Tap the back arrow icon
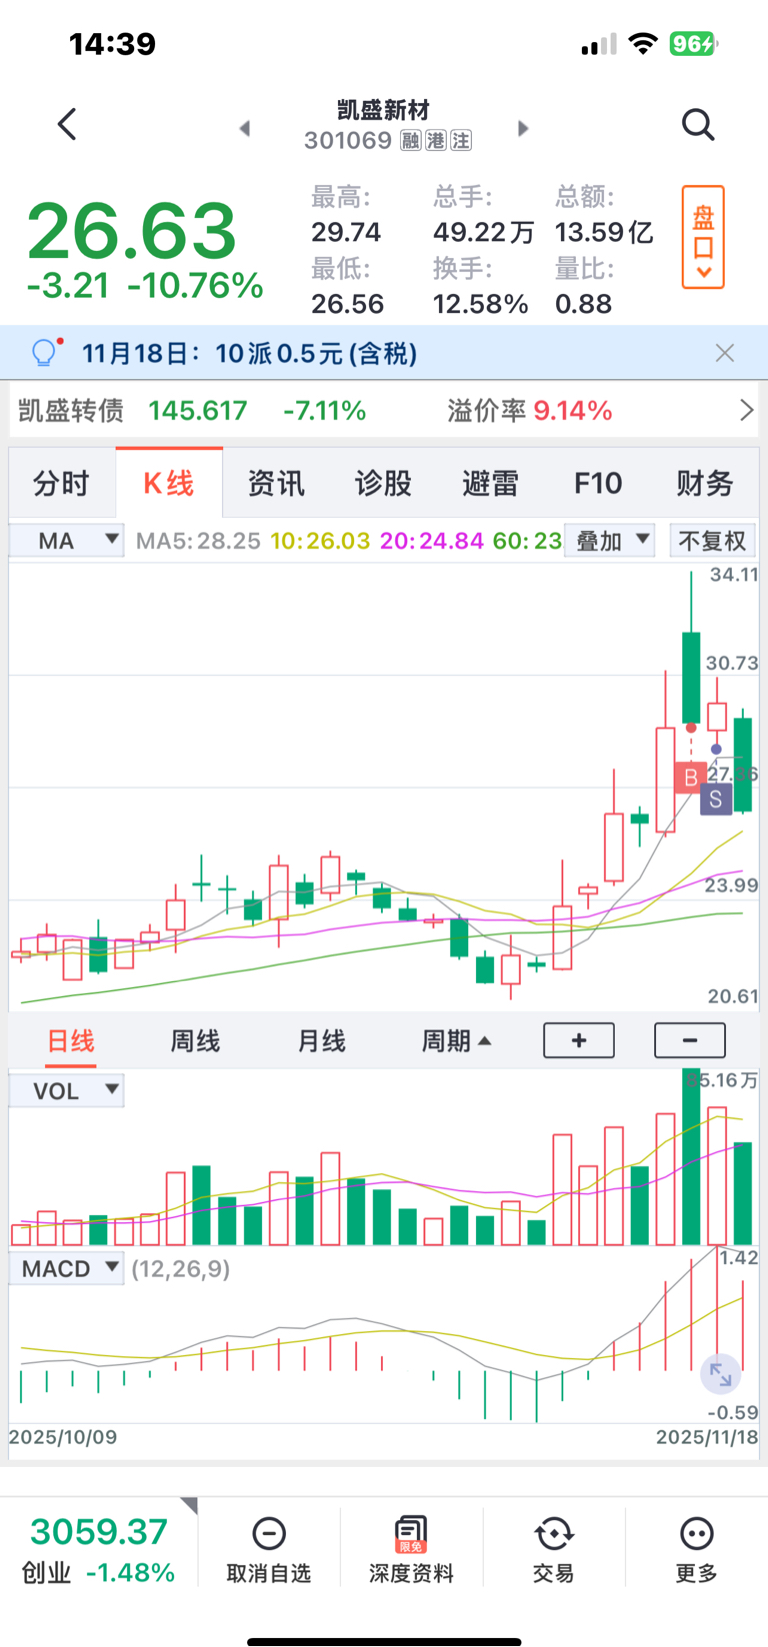The image size is (768, 1647). (x=67, y=125)
